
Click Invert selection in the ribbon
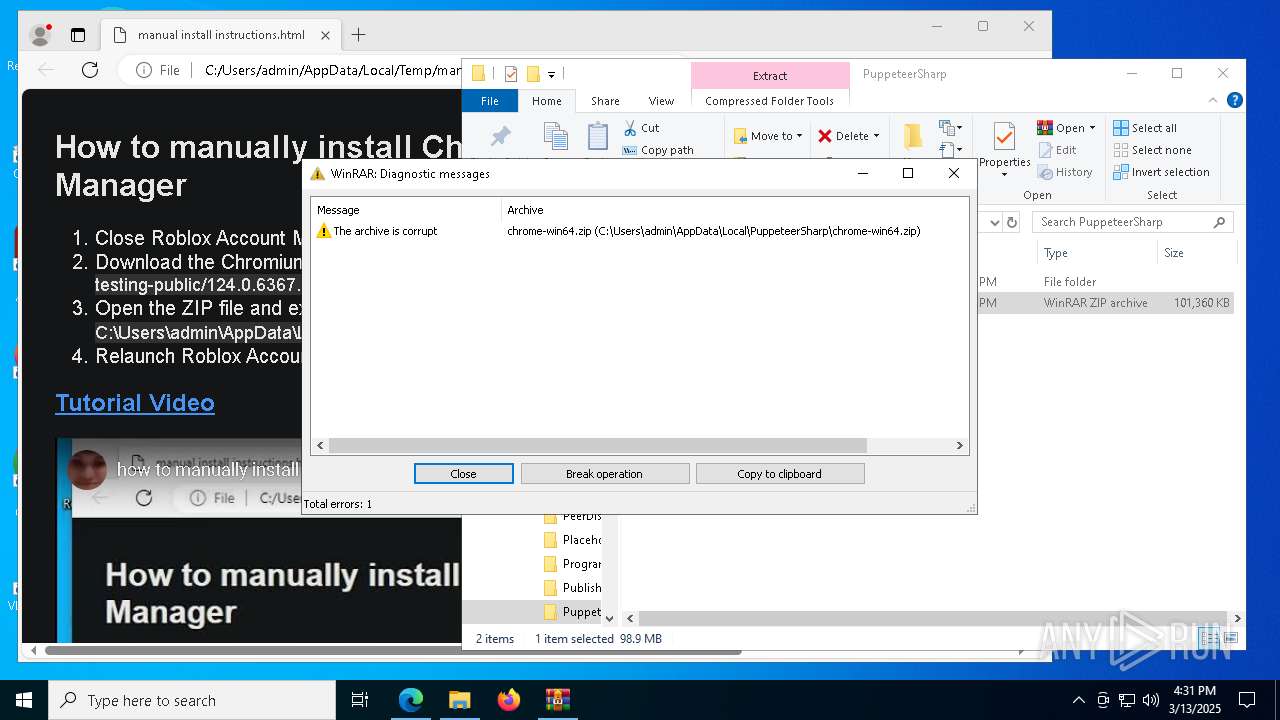[1162, 172]
